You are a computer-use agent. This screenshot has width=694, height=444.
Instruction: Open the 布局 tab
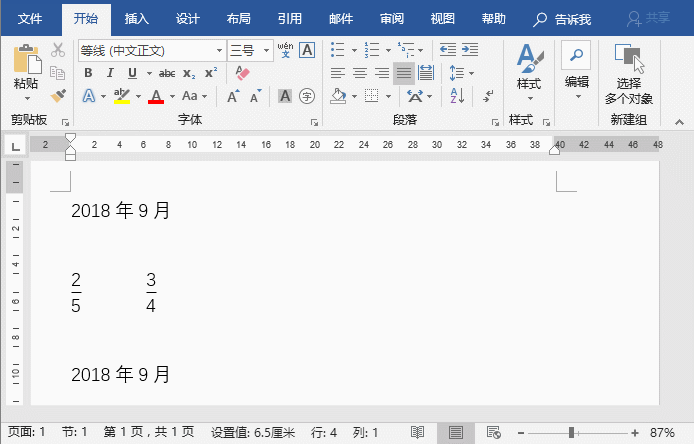(x=239, y=19)
